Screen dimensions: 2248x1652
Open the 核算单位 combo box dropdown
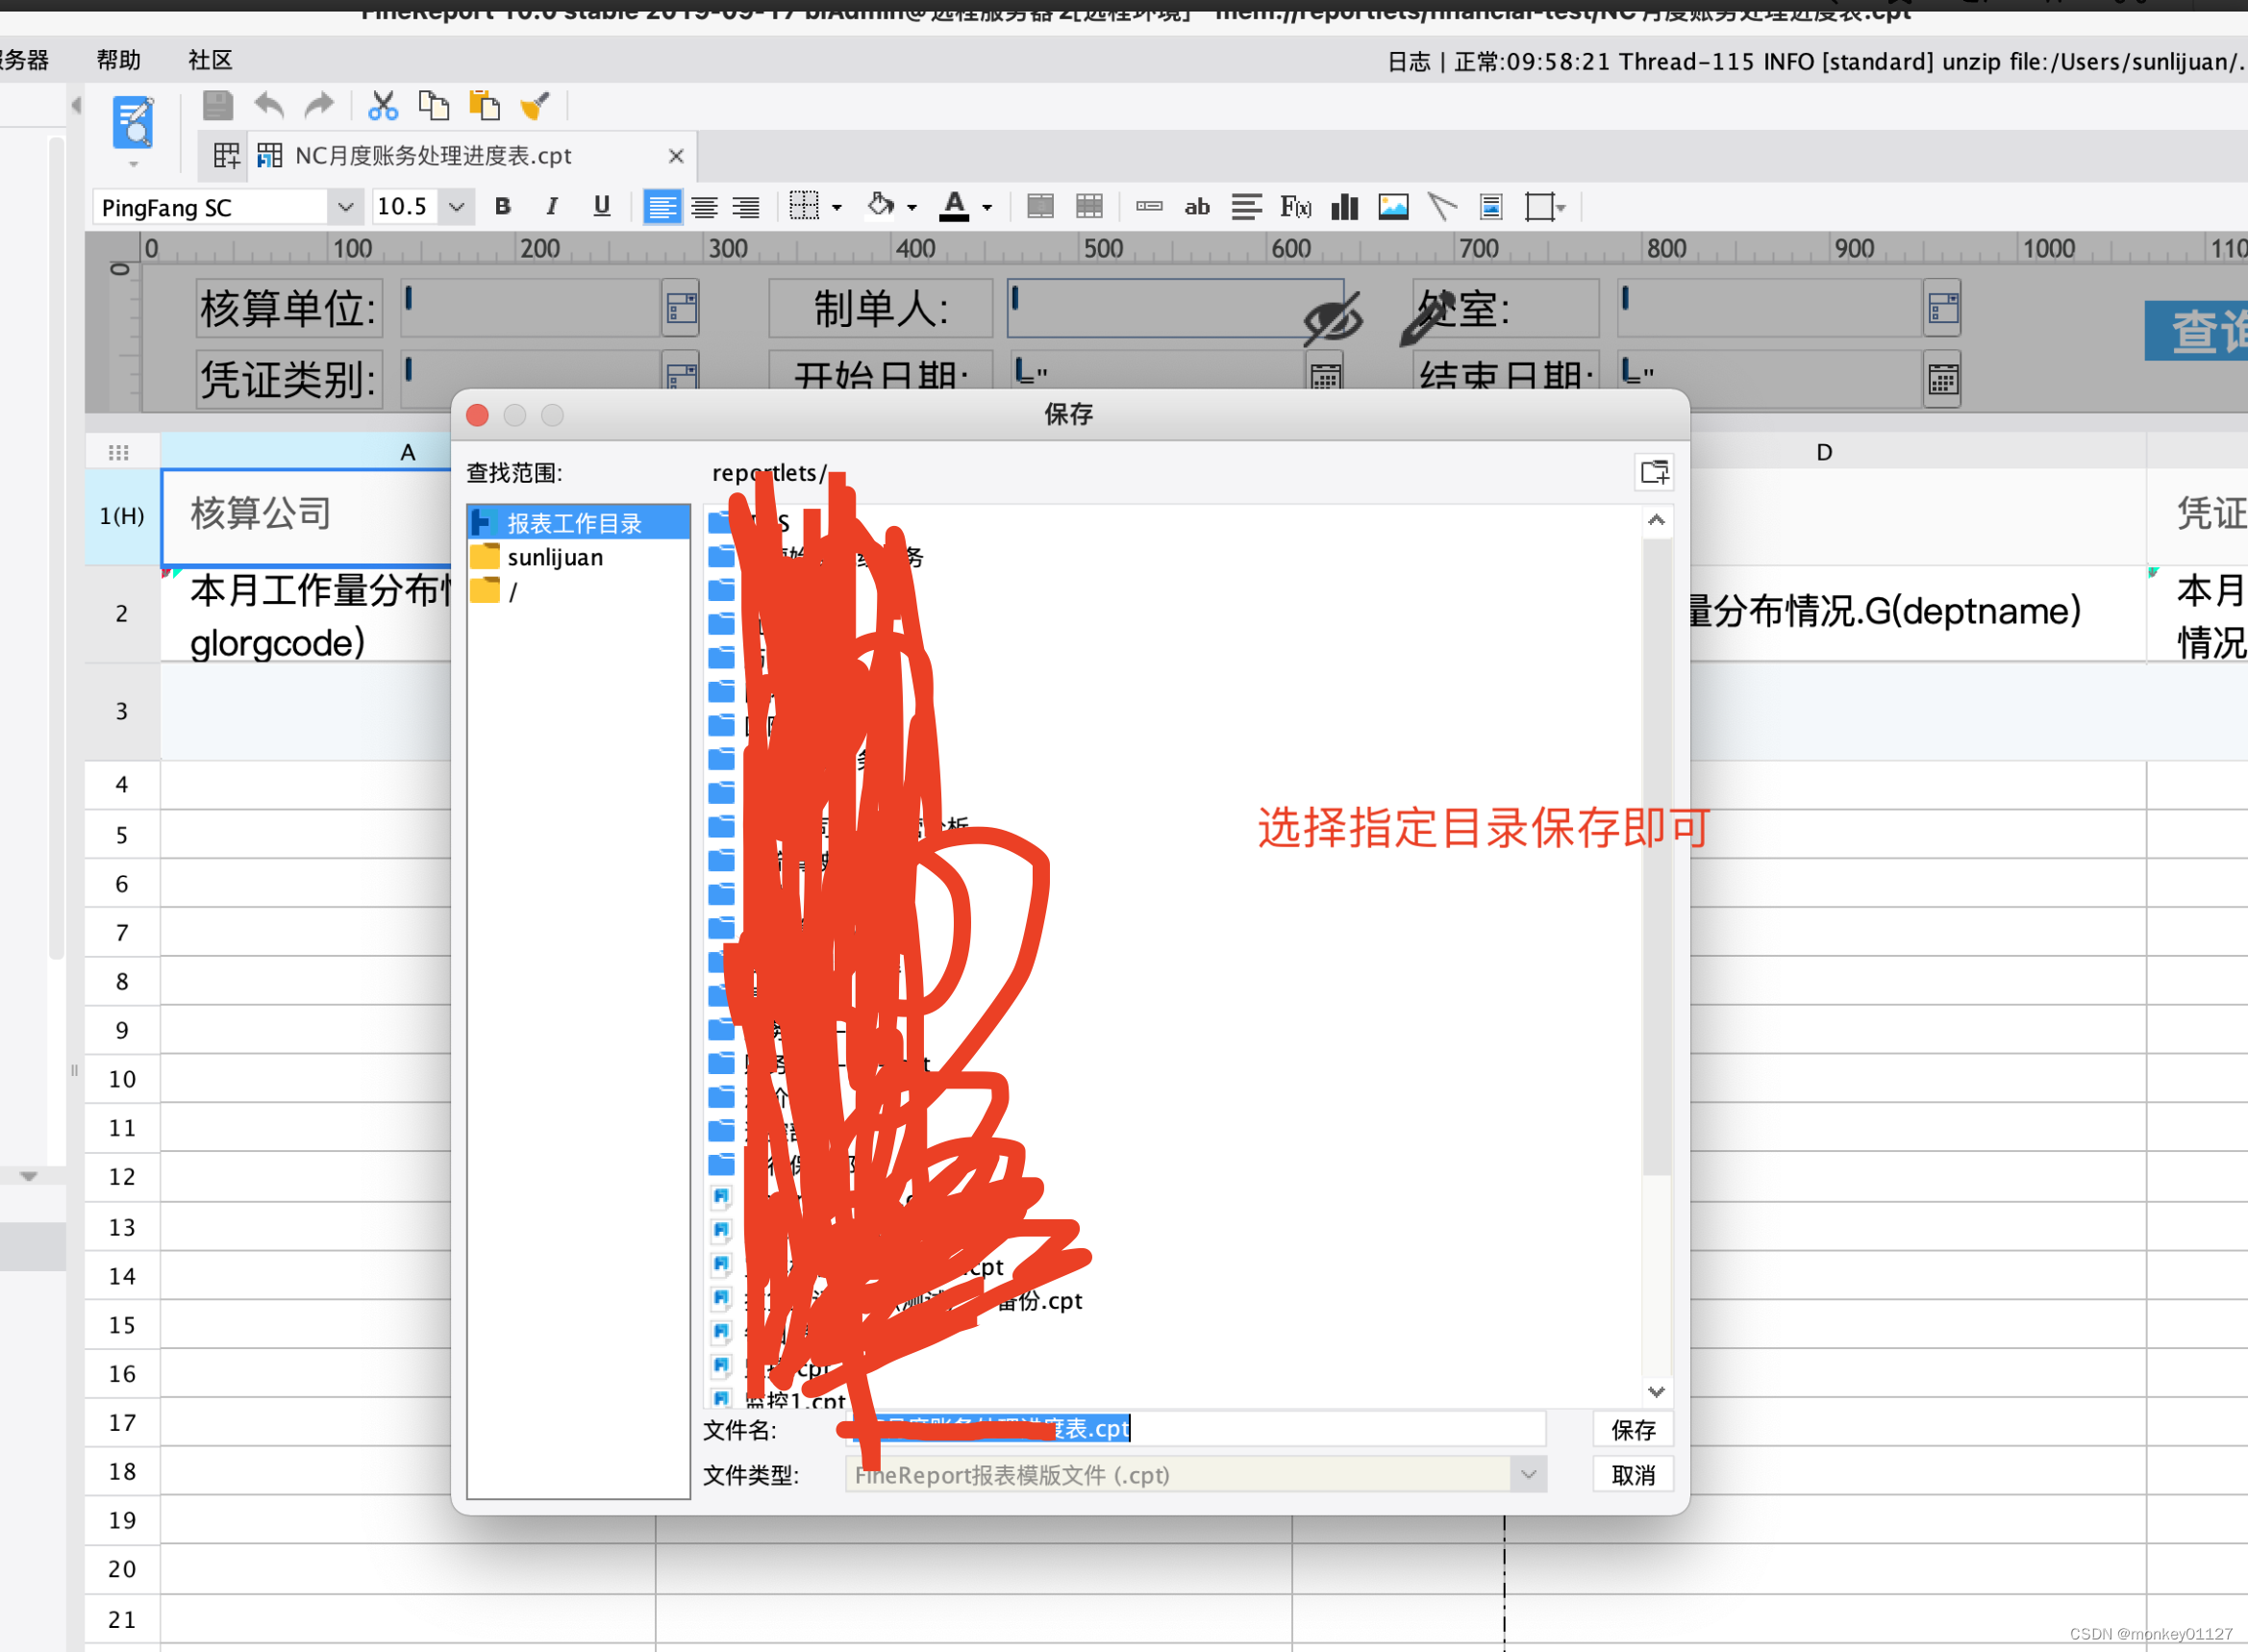(681, 308)
